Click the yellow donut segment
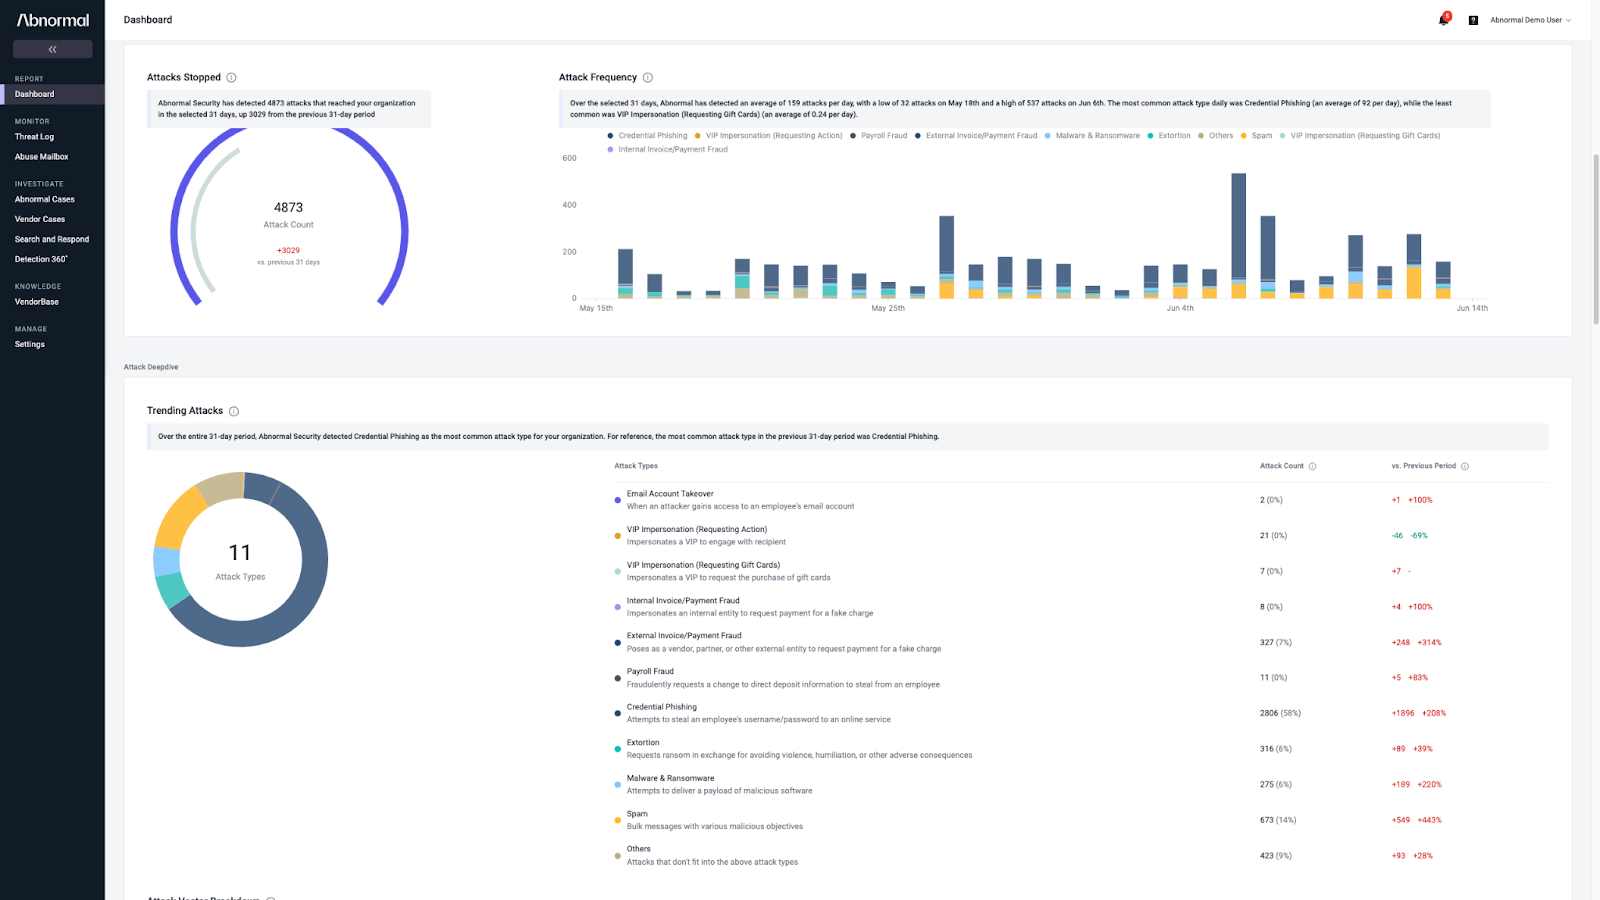 180,518
